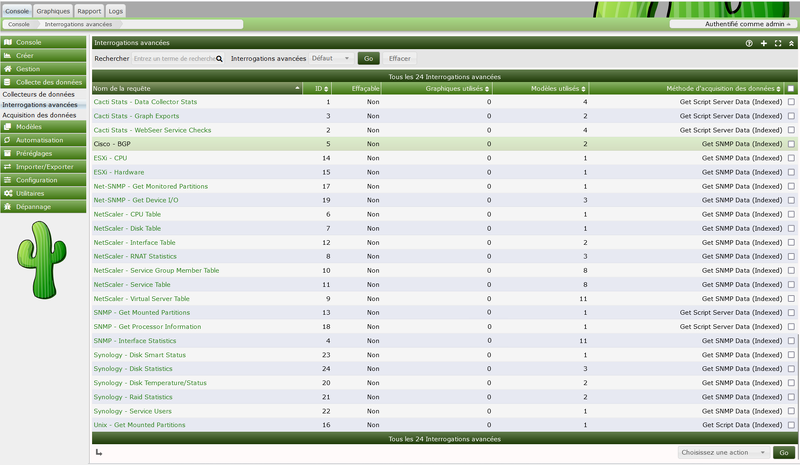Collapse Collecte des données sidebar section
The height and width of the screenshot is (465, 800).
[43, 82]
